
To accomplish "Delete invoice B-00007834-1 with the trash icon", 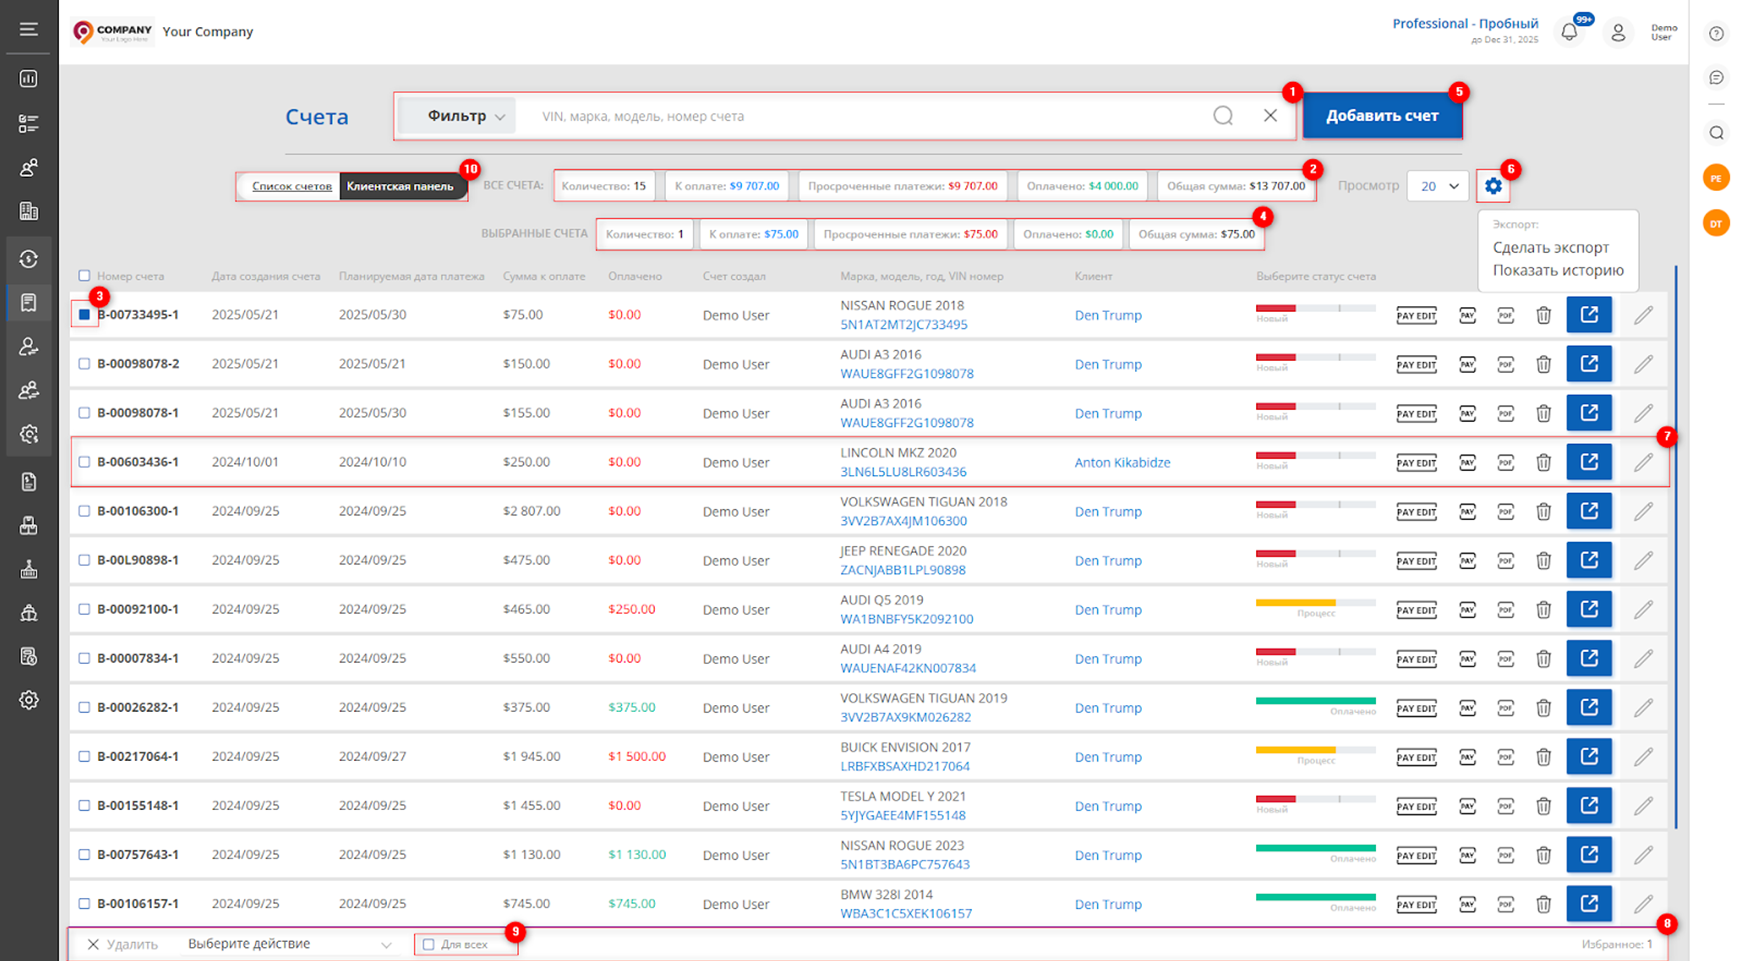I will pyautogui.click(x=1544, y=658).
